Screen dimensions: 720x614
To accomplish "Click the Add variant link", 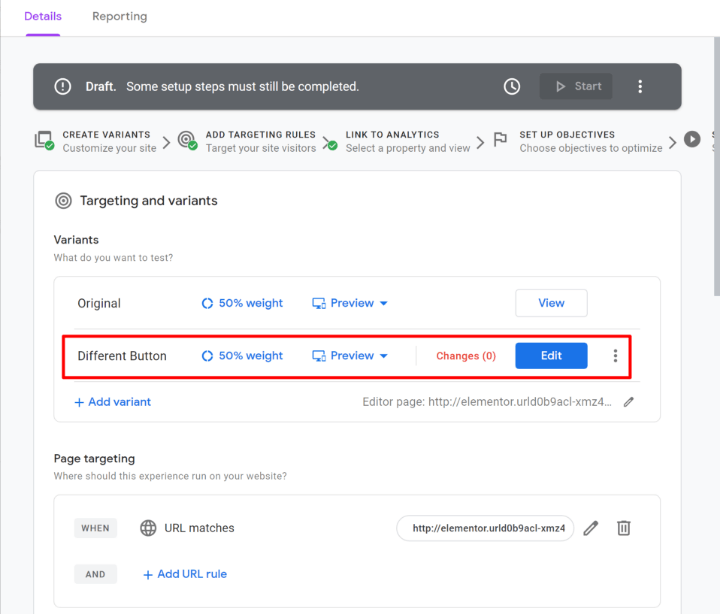I will (x=113, y=402).
